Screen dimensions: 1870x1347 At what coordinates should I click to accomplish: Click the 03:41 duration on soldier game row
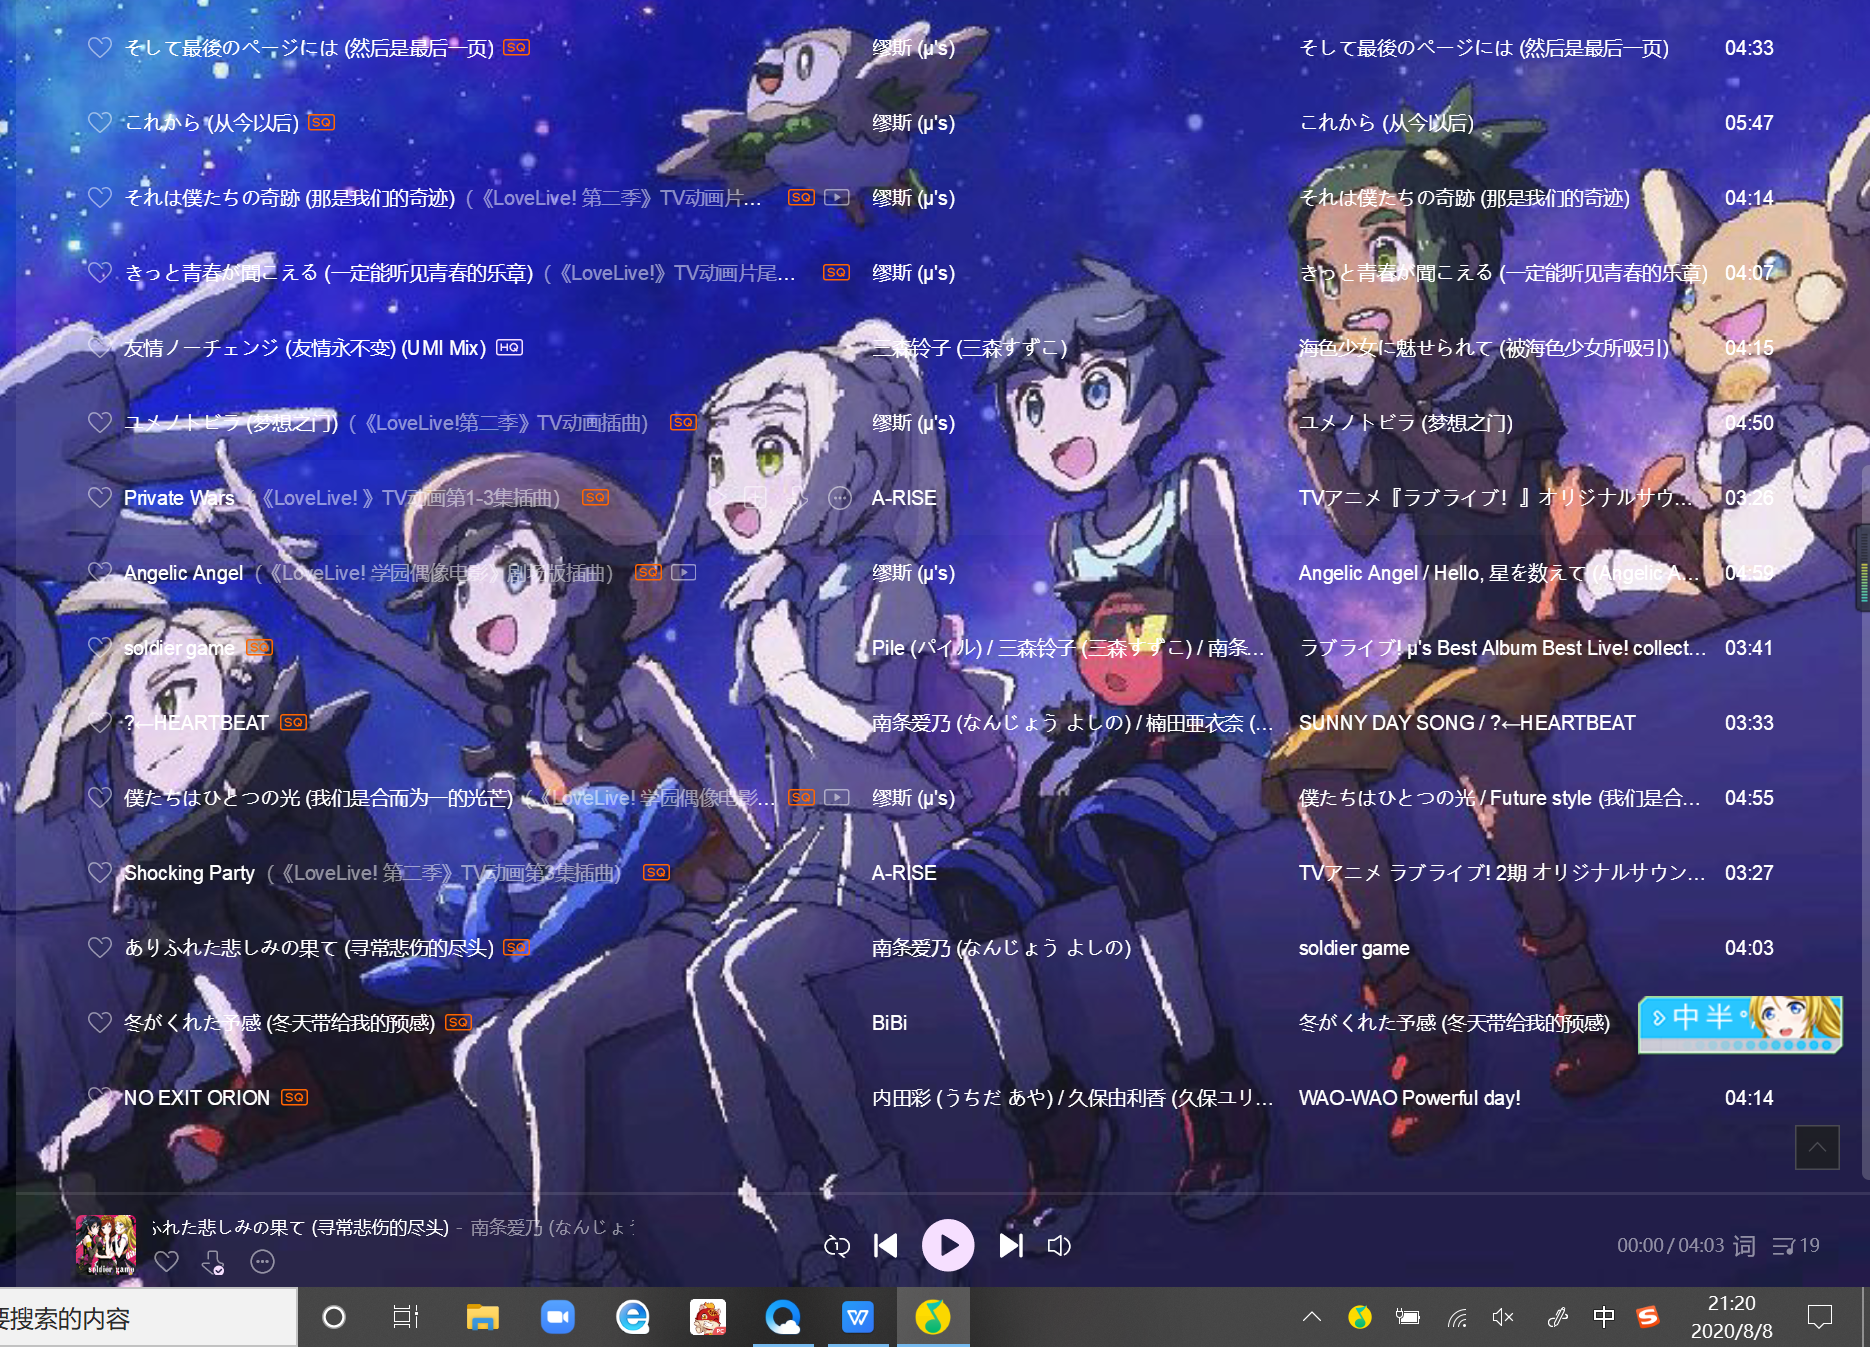click(1749, 648)
